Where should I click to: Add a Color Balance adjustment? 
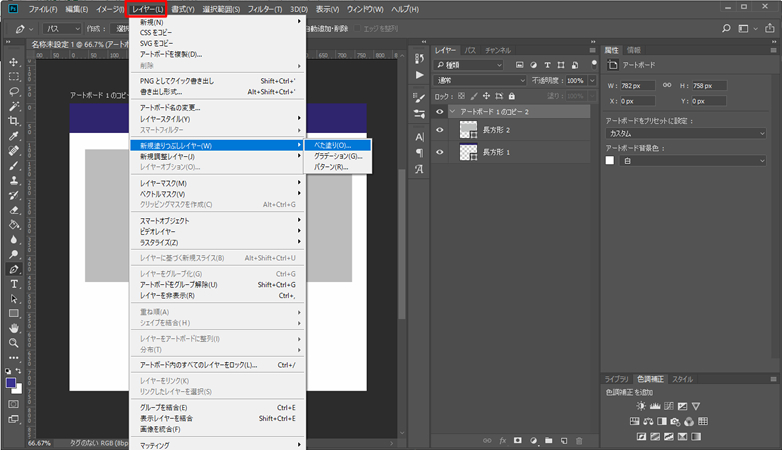[x=648, y=422]
